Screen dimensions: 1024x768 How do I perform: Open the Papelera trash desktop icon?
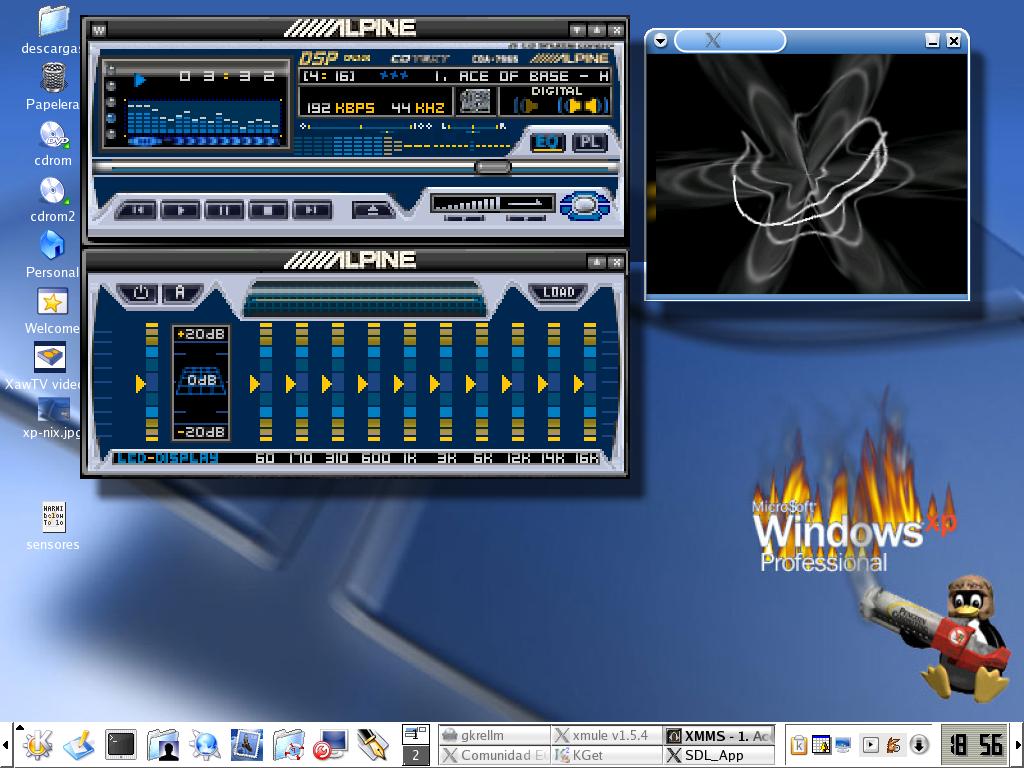(53, 80)
